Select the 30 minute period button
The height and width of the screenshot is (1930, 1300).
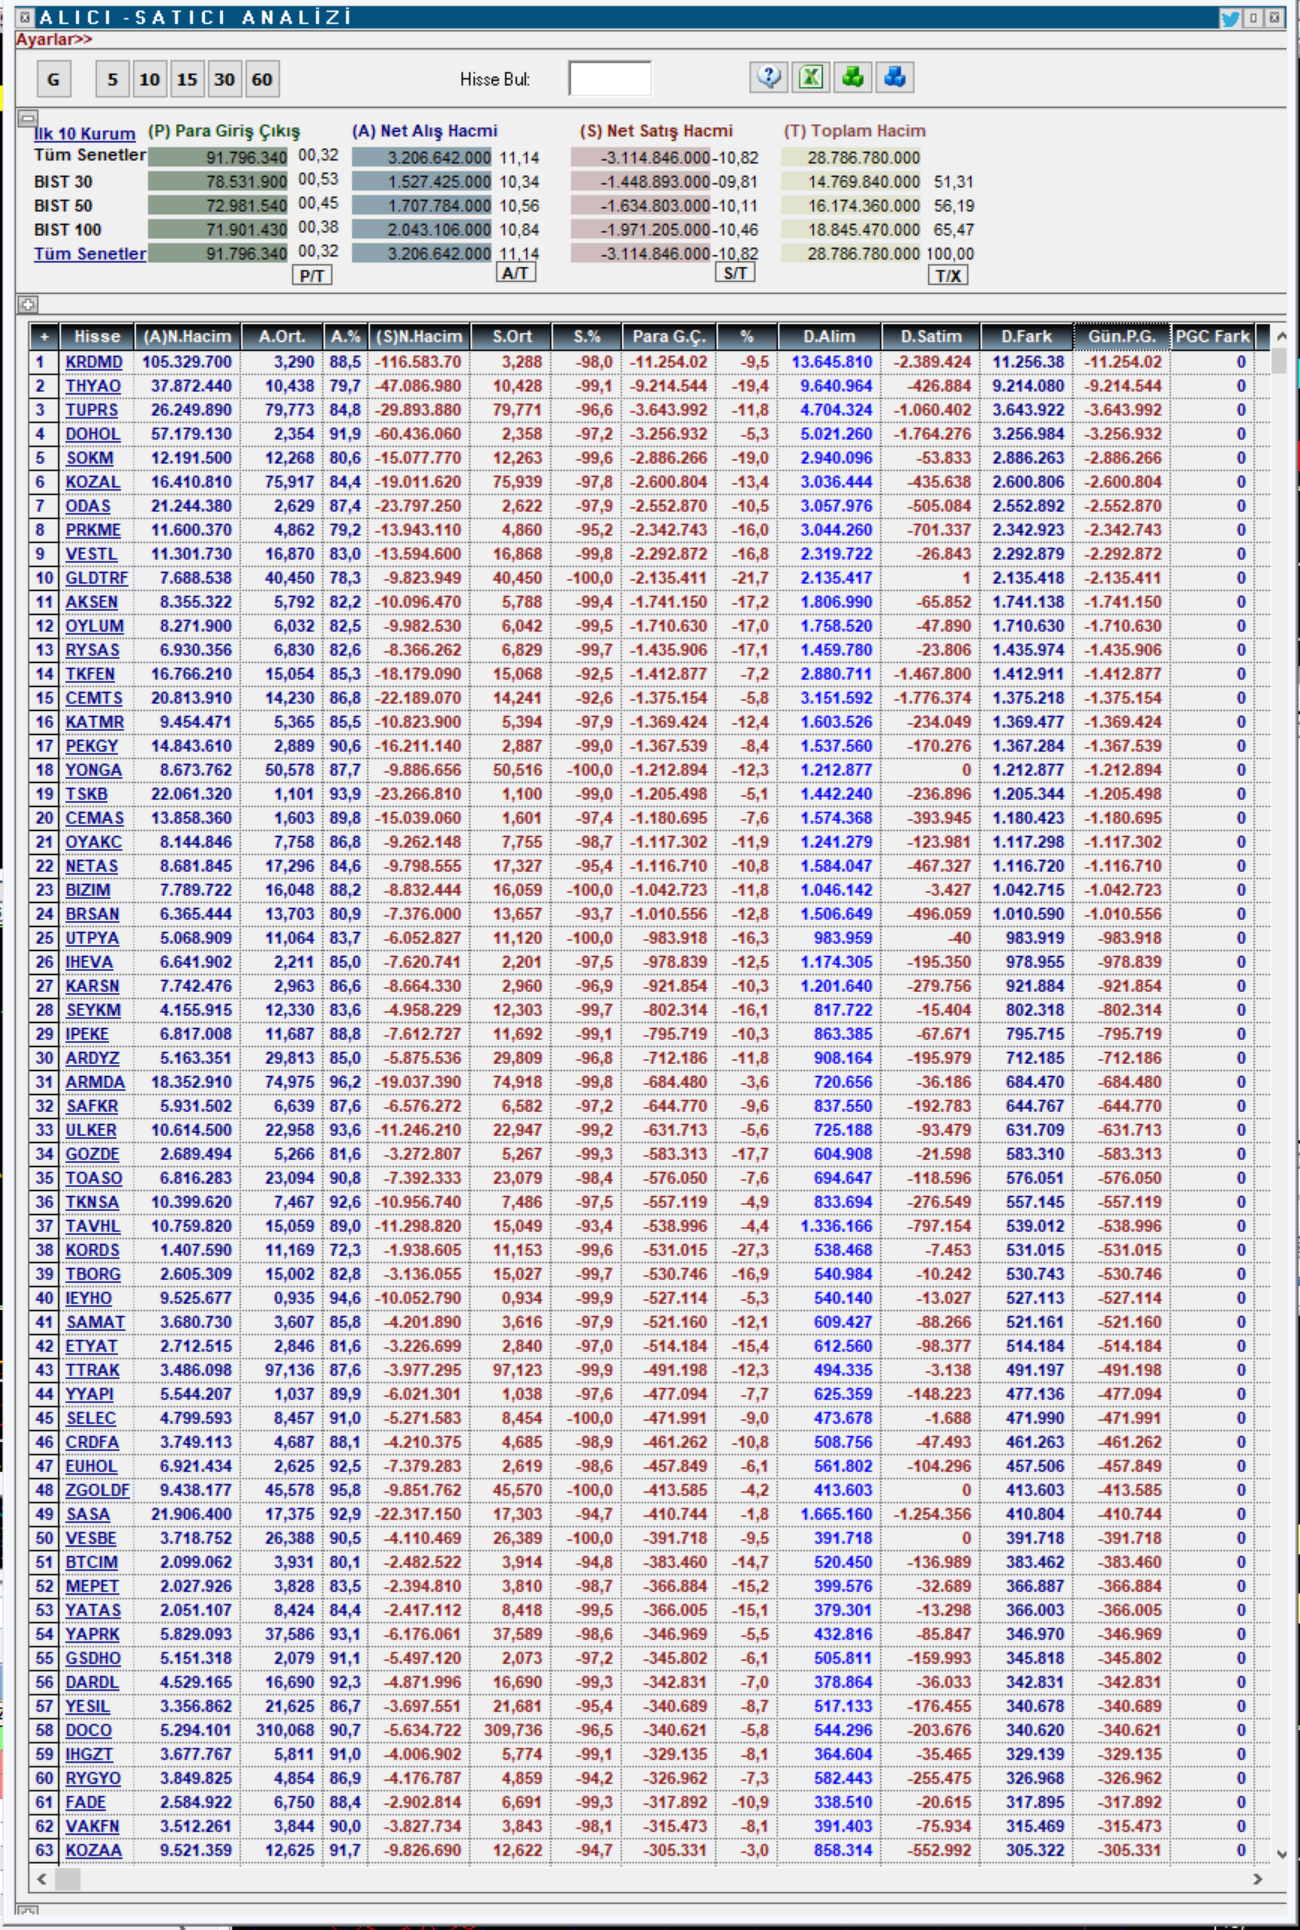point(224,79)
